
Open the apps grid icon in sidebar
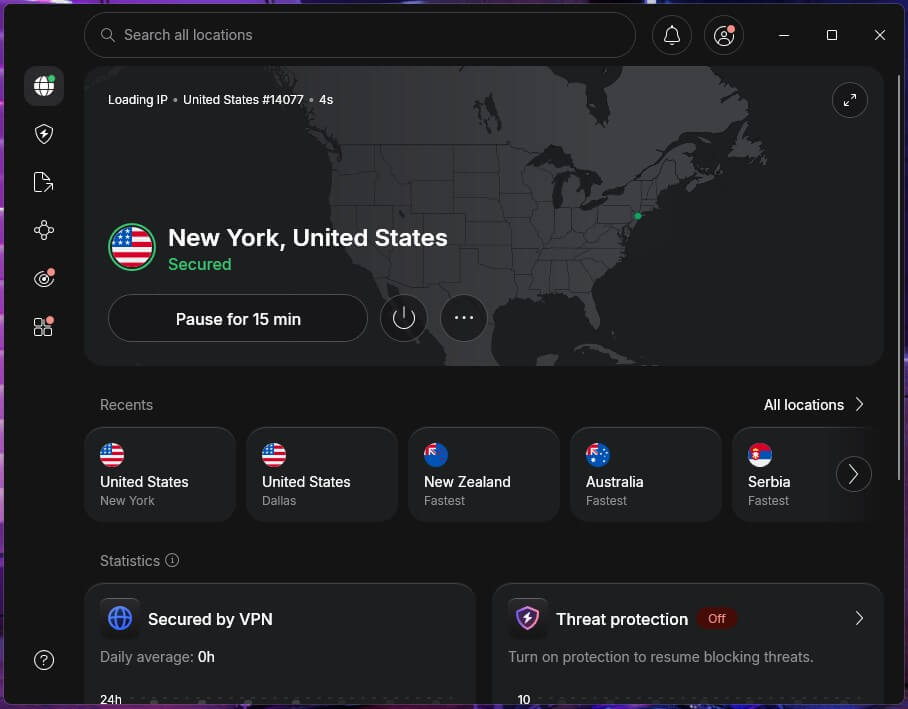44,326
